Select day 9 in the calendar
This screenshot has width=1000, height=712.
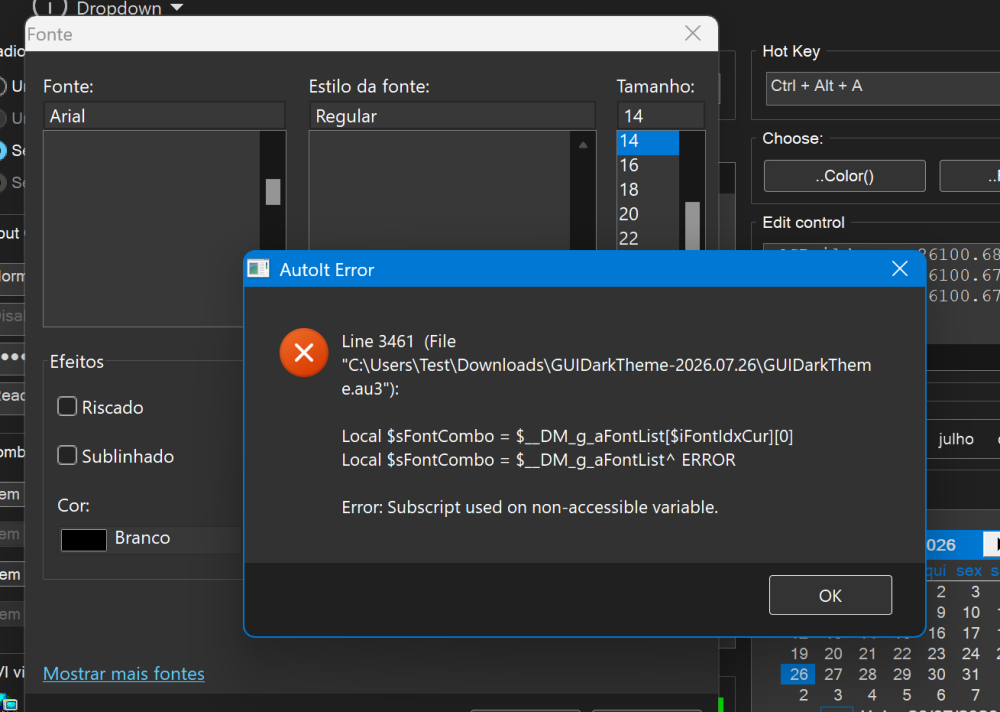click(x=941, y=612)
